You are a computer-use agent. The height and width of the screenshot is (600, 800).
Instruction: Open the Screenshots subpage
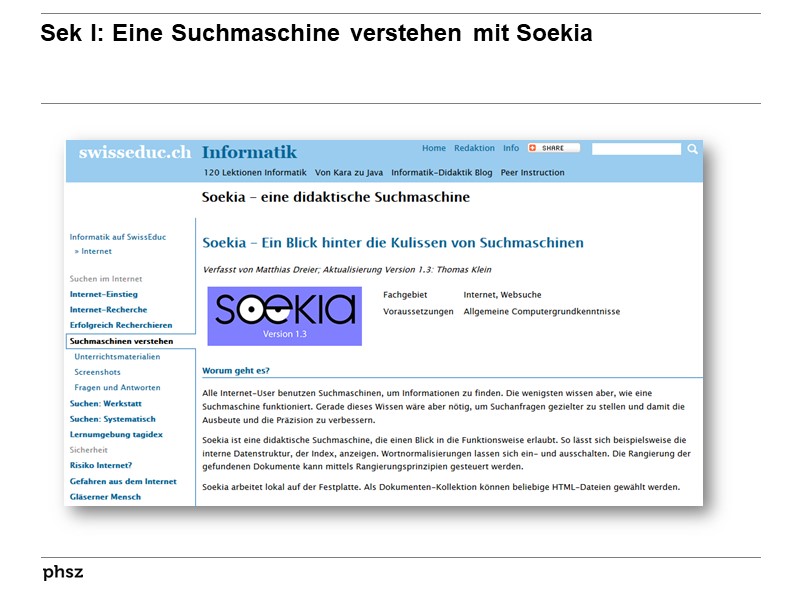pos(97,372)
